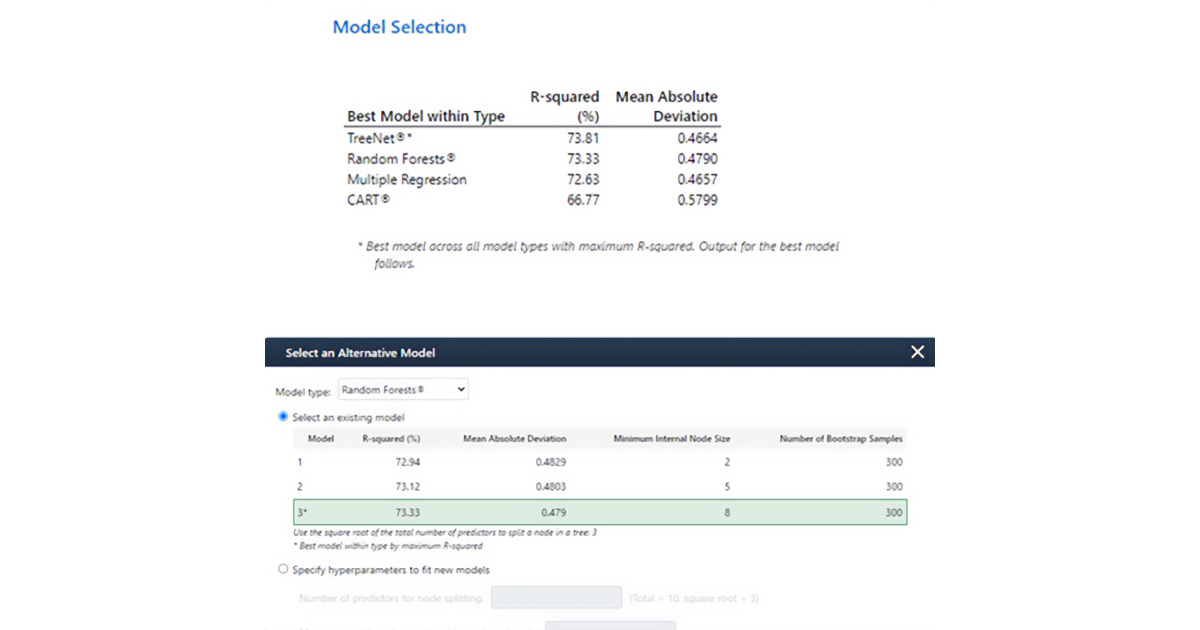
Task: Click the Multiple Regression row label
Action: point(407,179)
